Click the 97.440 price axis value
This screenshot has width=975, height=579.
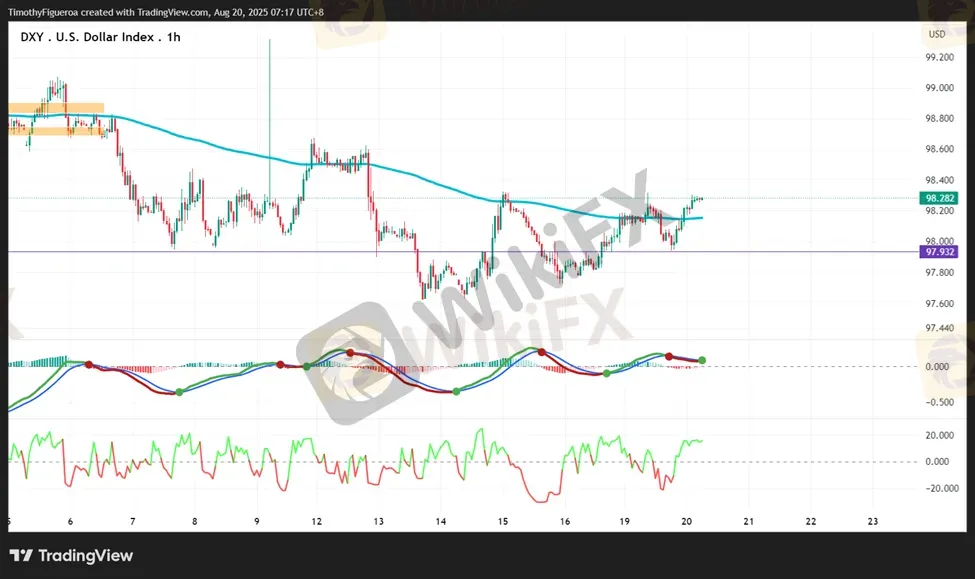pyautogui.click(x=939, y=328)
